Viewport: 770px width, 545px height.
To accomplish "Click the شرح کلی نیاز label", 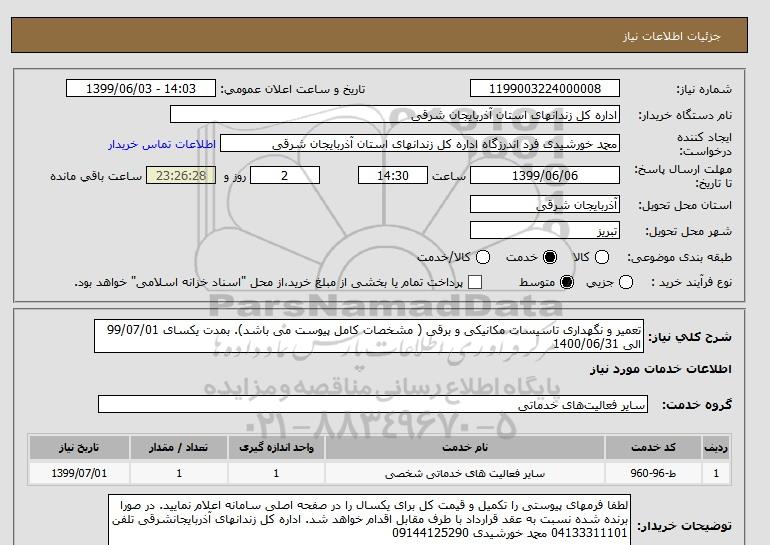I will (690, 337).
